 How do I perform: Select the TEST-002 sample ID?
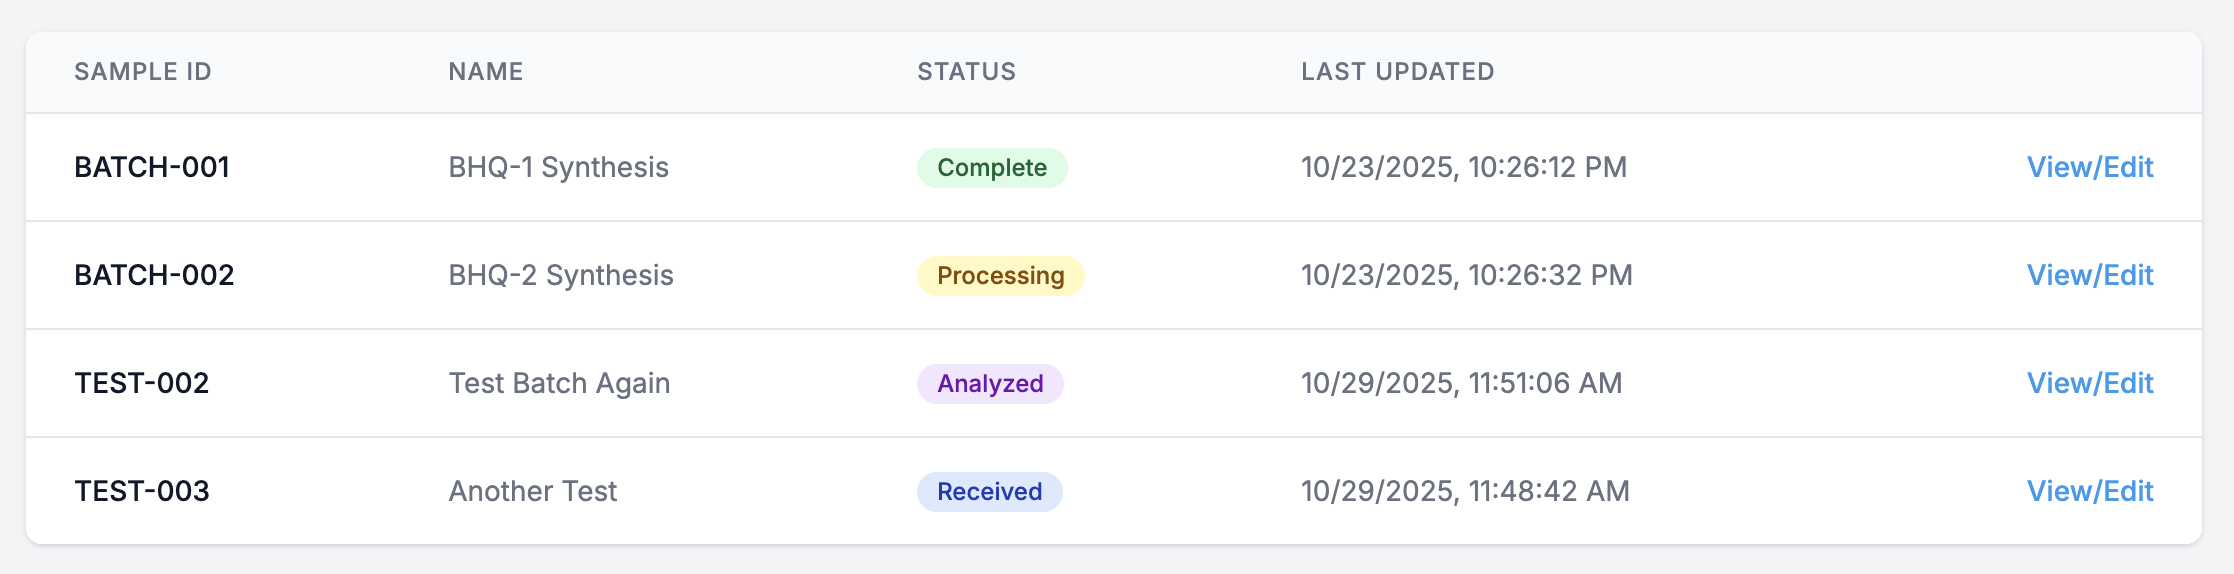[x=141, y=383]
